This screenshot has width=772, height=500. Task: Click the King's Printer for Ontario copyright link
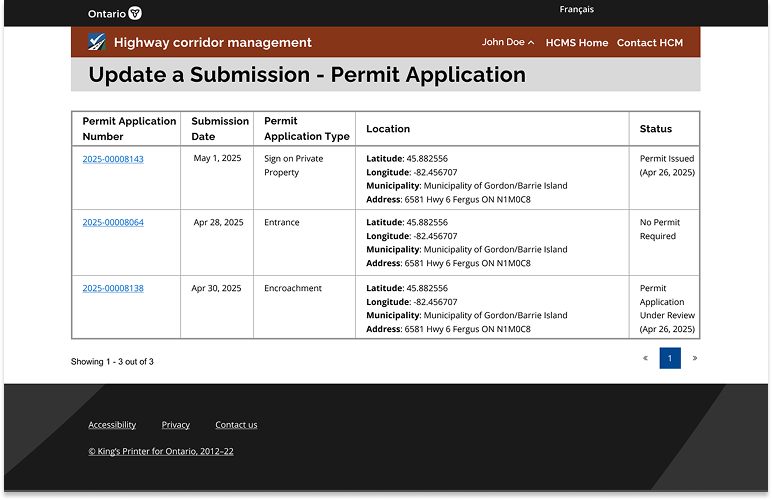(161, 451)
